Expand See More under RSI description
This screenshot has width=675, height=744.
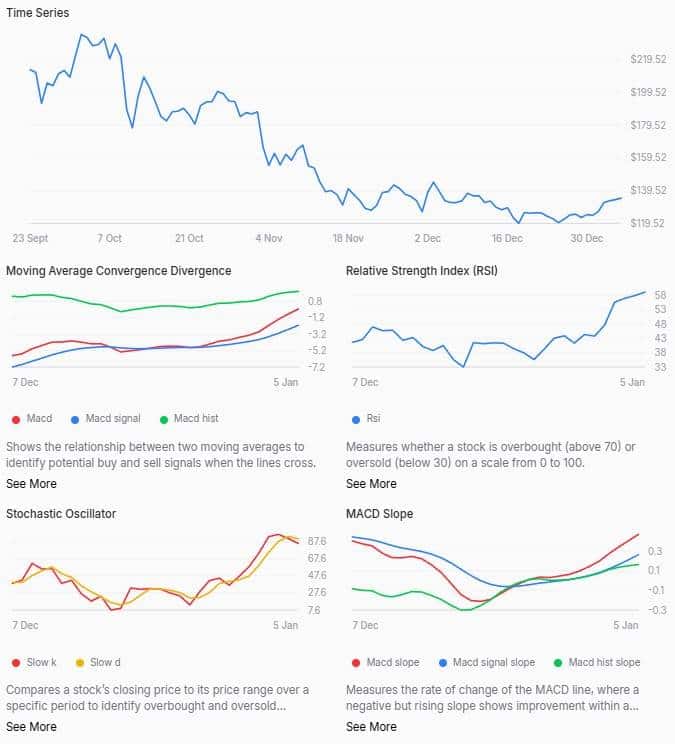(371, 484)
